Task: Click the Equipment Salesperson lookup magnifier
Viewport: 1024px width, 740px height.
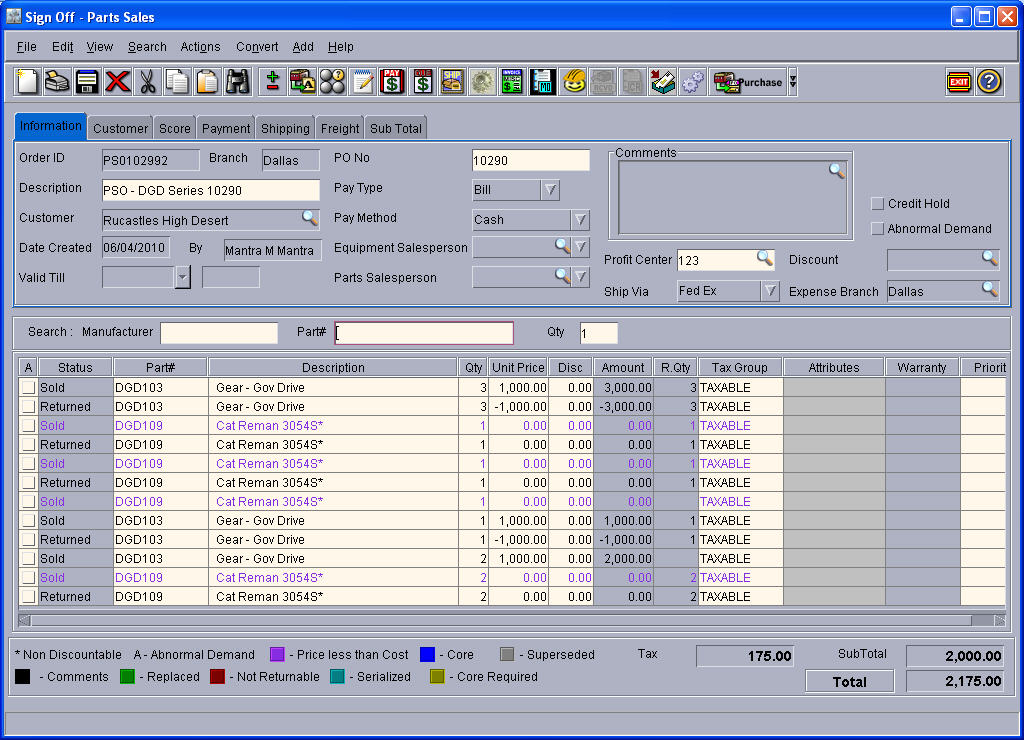Action: tap(562, 245)
